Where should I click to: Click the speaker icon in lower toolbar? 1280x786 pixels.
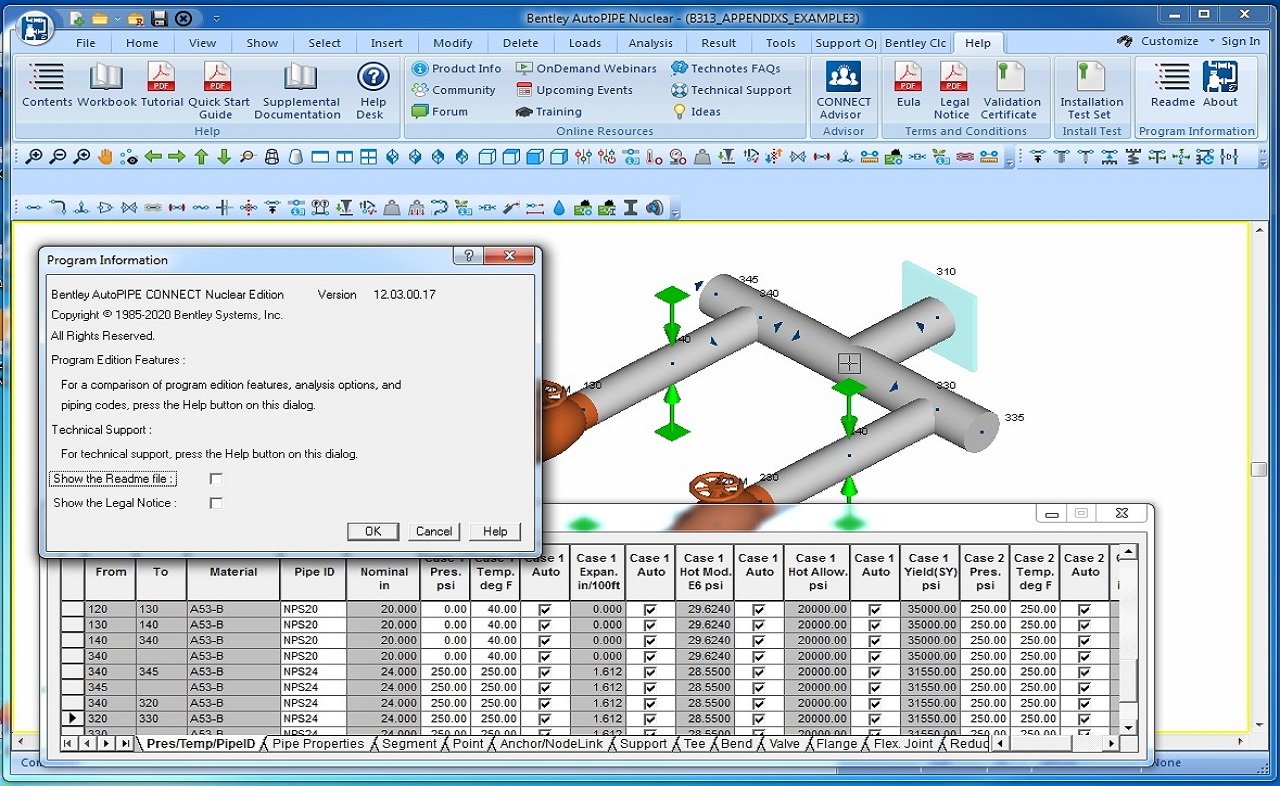(x=655, y=208)
